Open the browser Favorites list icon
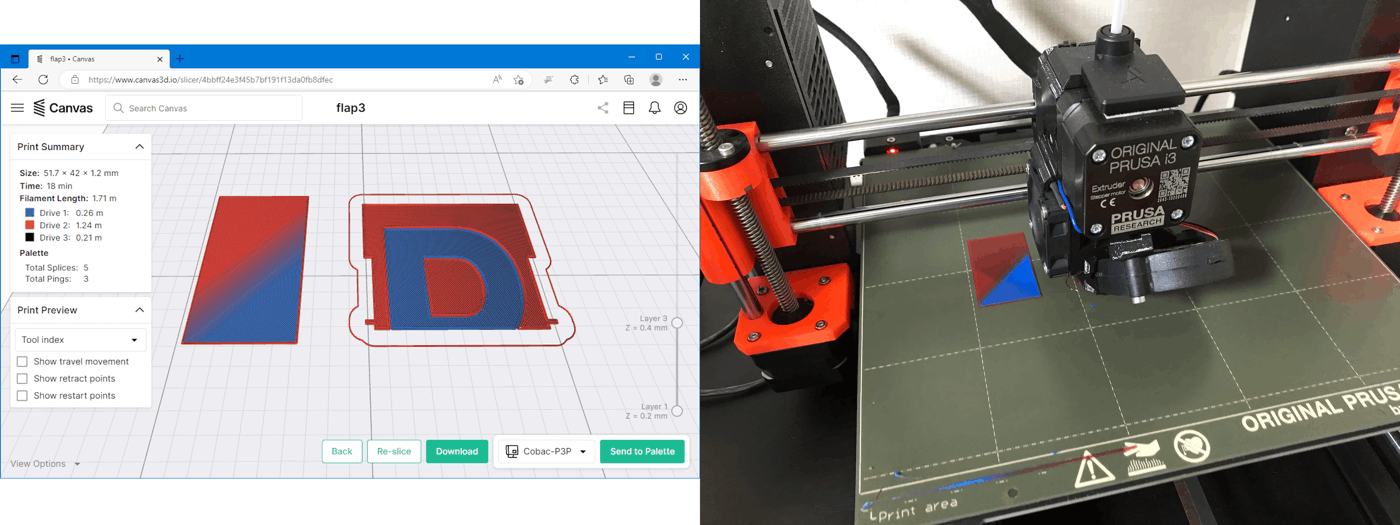The width and height of the screenshot is (1400, 525). pos(602,80)
